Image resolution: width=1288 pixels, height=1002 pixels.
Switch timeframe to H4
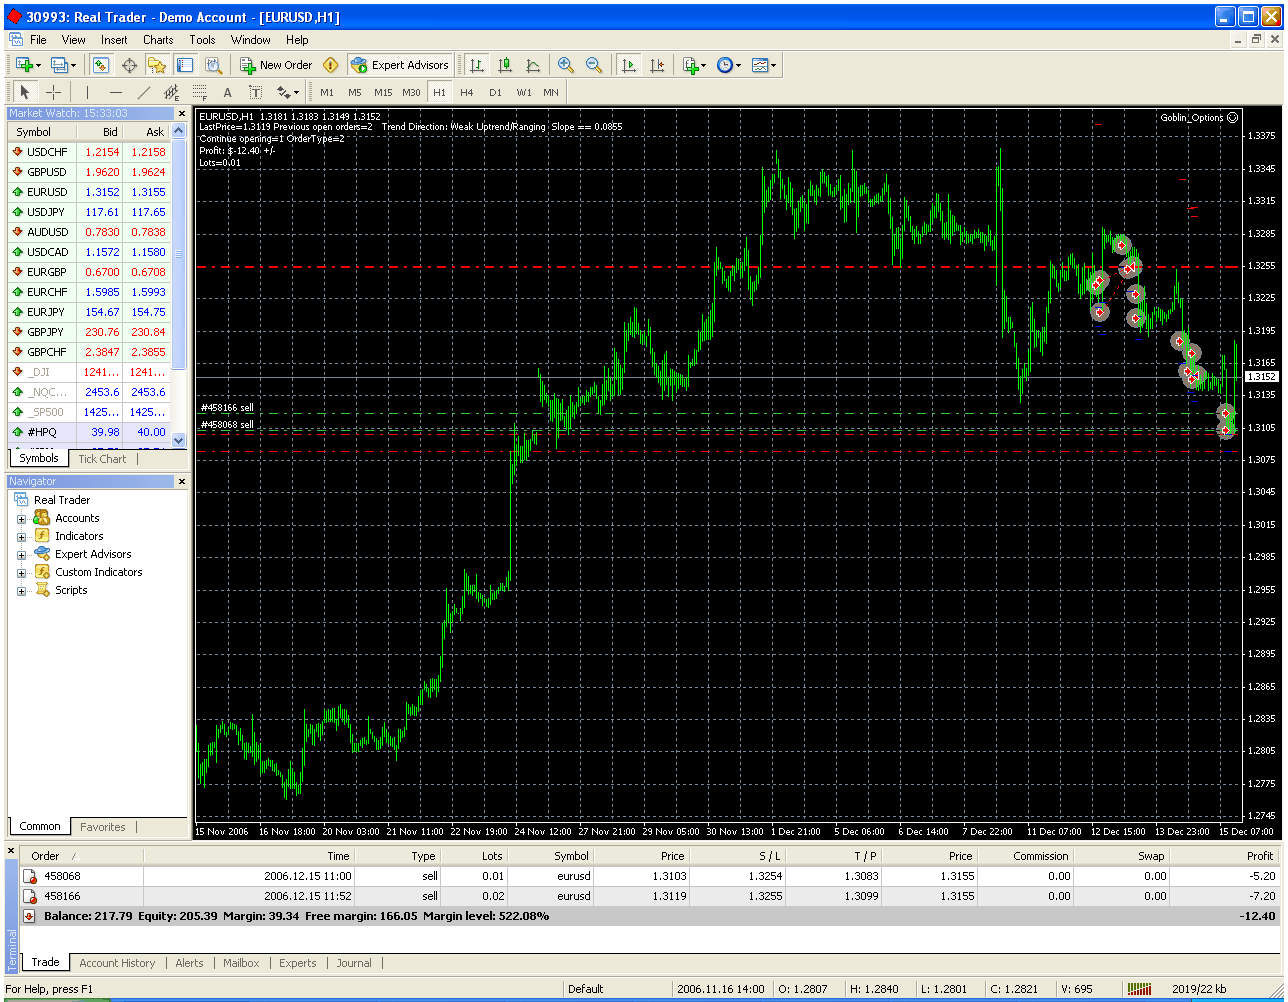[467, 92]
